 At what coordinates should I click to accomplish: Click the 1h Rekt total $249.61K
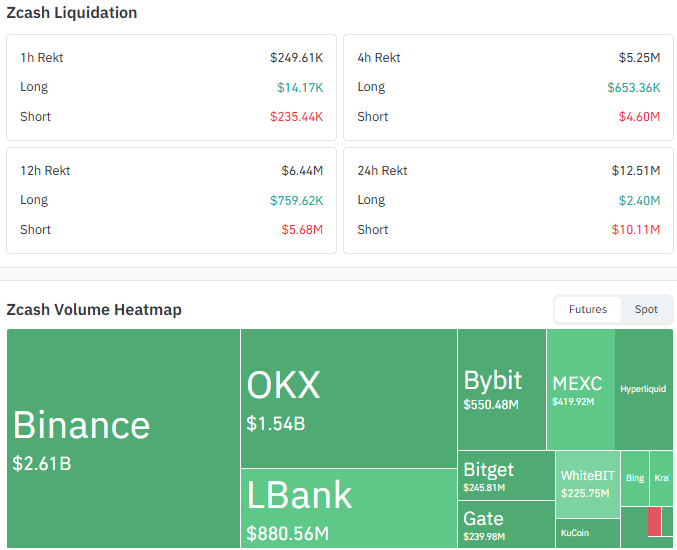point(296,57)
